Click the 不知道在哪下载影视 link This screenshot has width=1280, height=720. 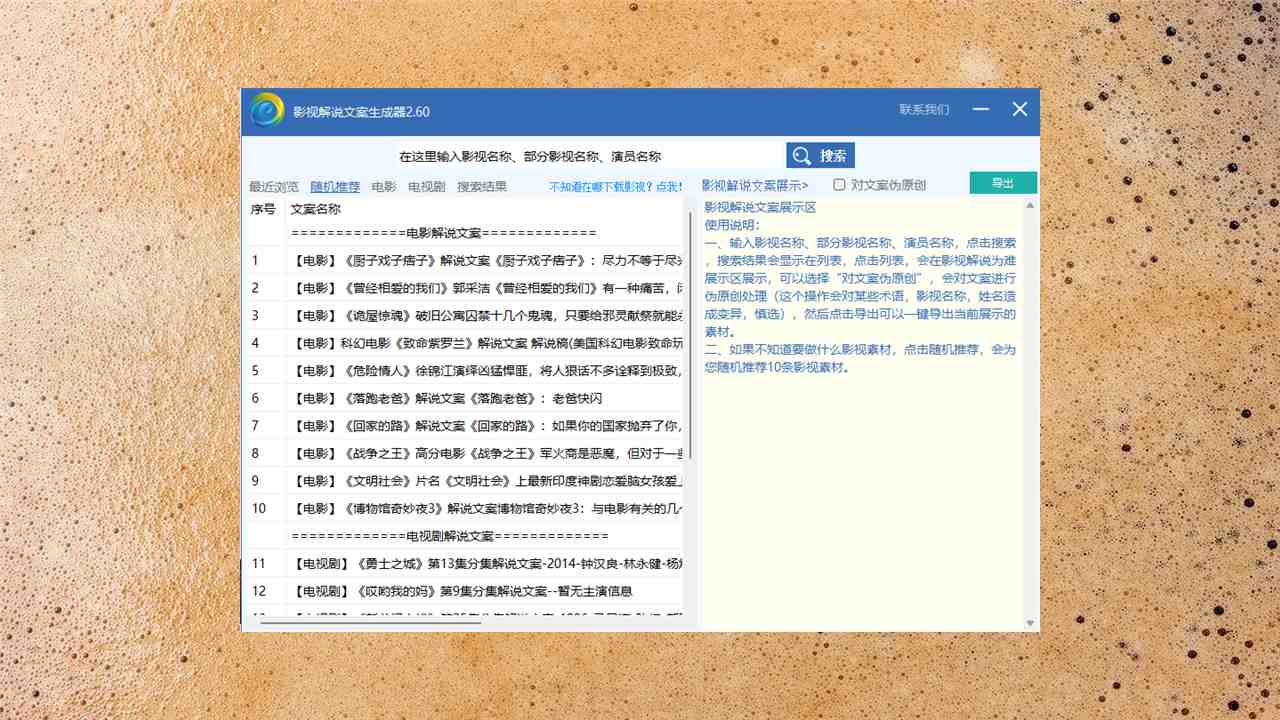click(615, 187)
